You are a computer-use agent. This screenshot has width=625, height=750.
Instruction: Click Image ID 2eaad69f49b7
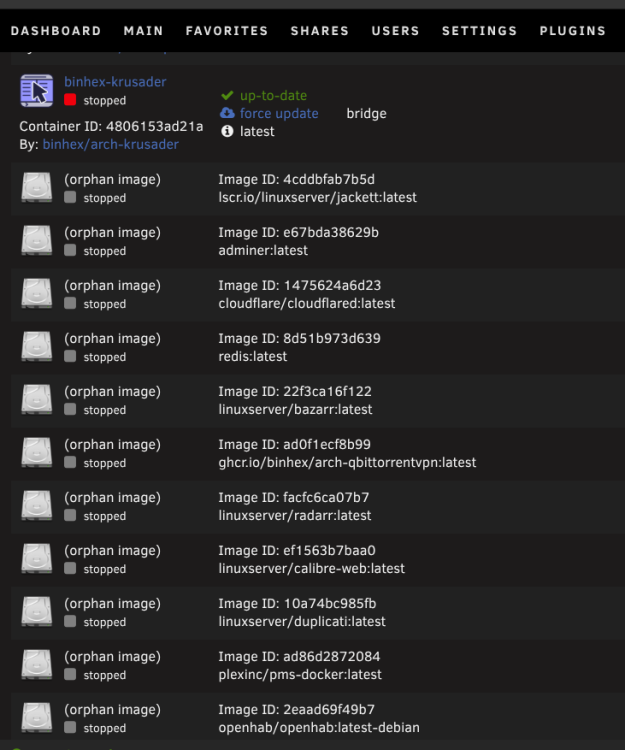pyautogui.click(x=296, y=710)
